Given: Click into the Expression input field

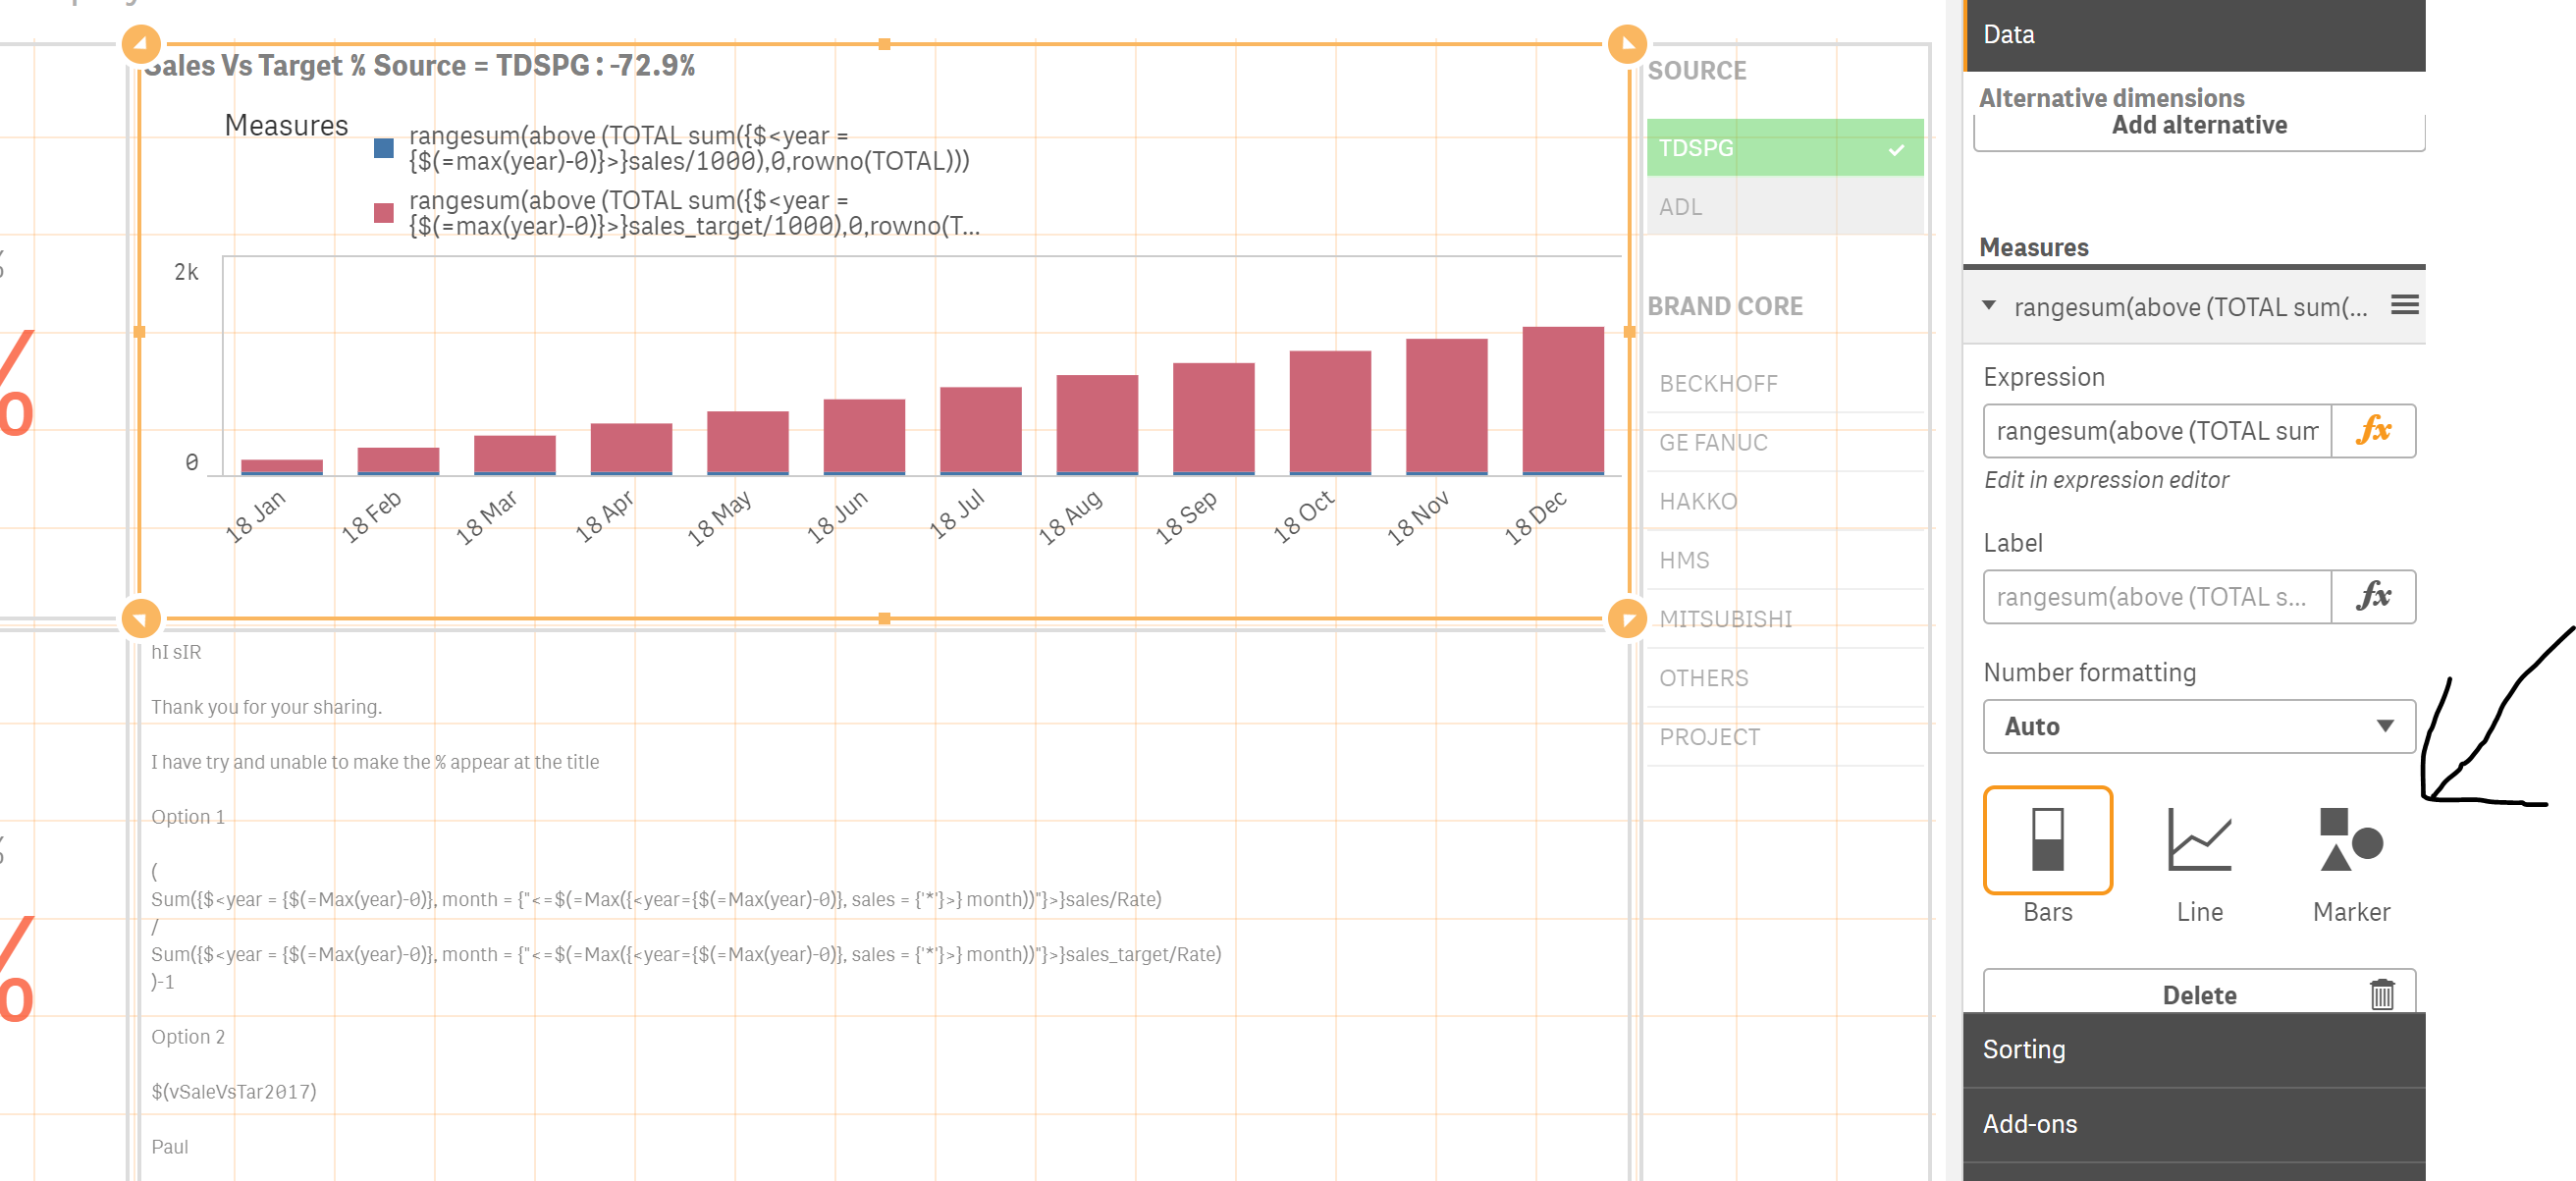Looking at the screenshot, I should [2157, 431].
